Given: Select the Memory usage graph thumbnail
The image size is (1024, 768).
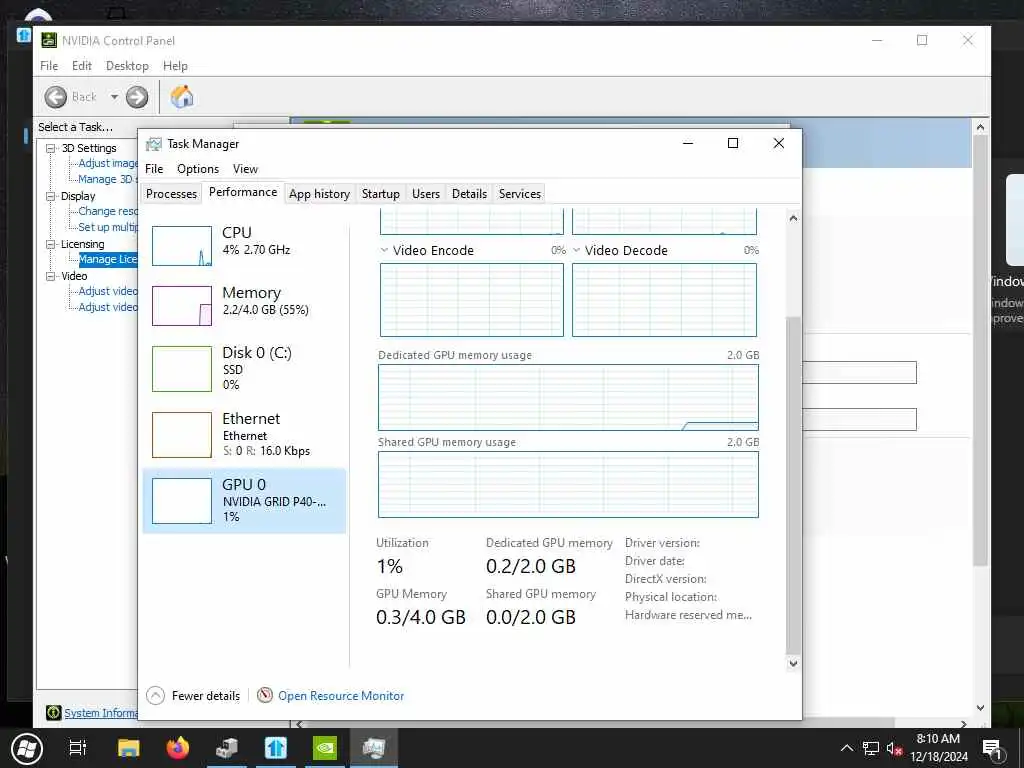Looking at the screenshot, I should (x=182, y=306).
